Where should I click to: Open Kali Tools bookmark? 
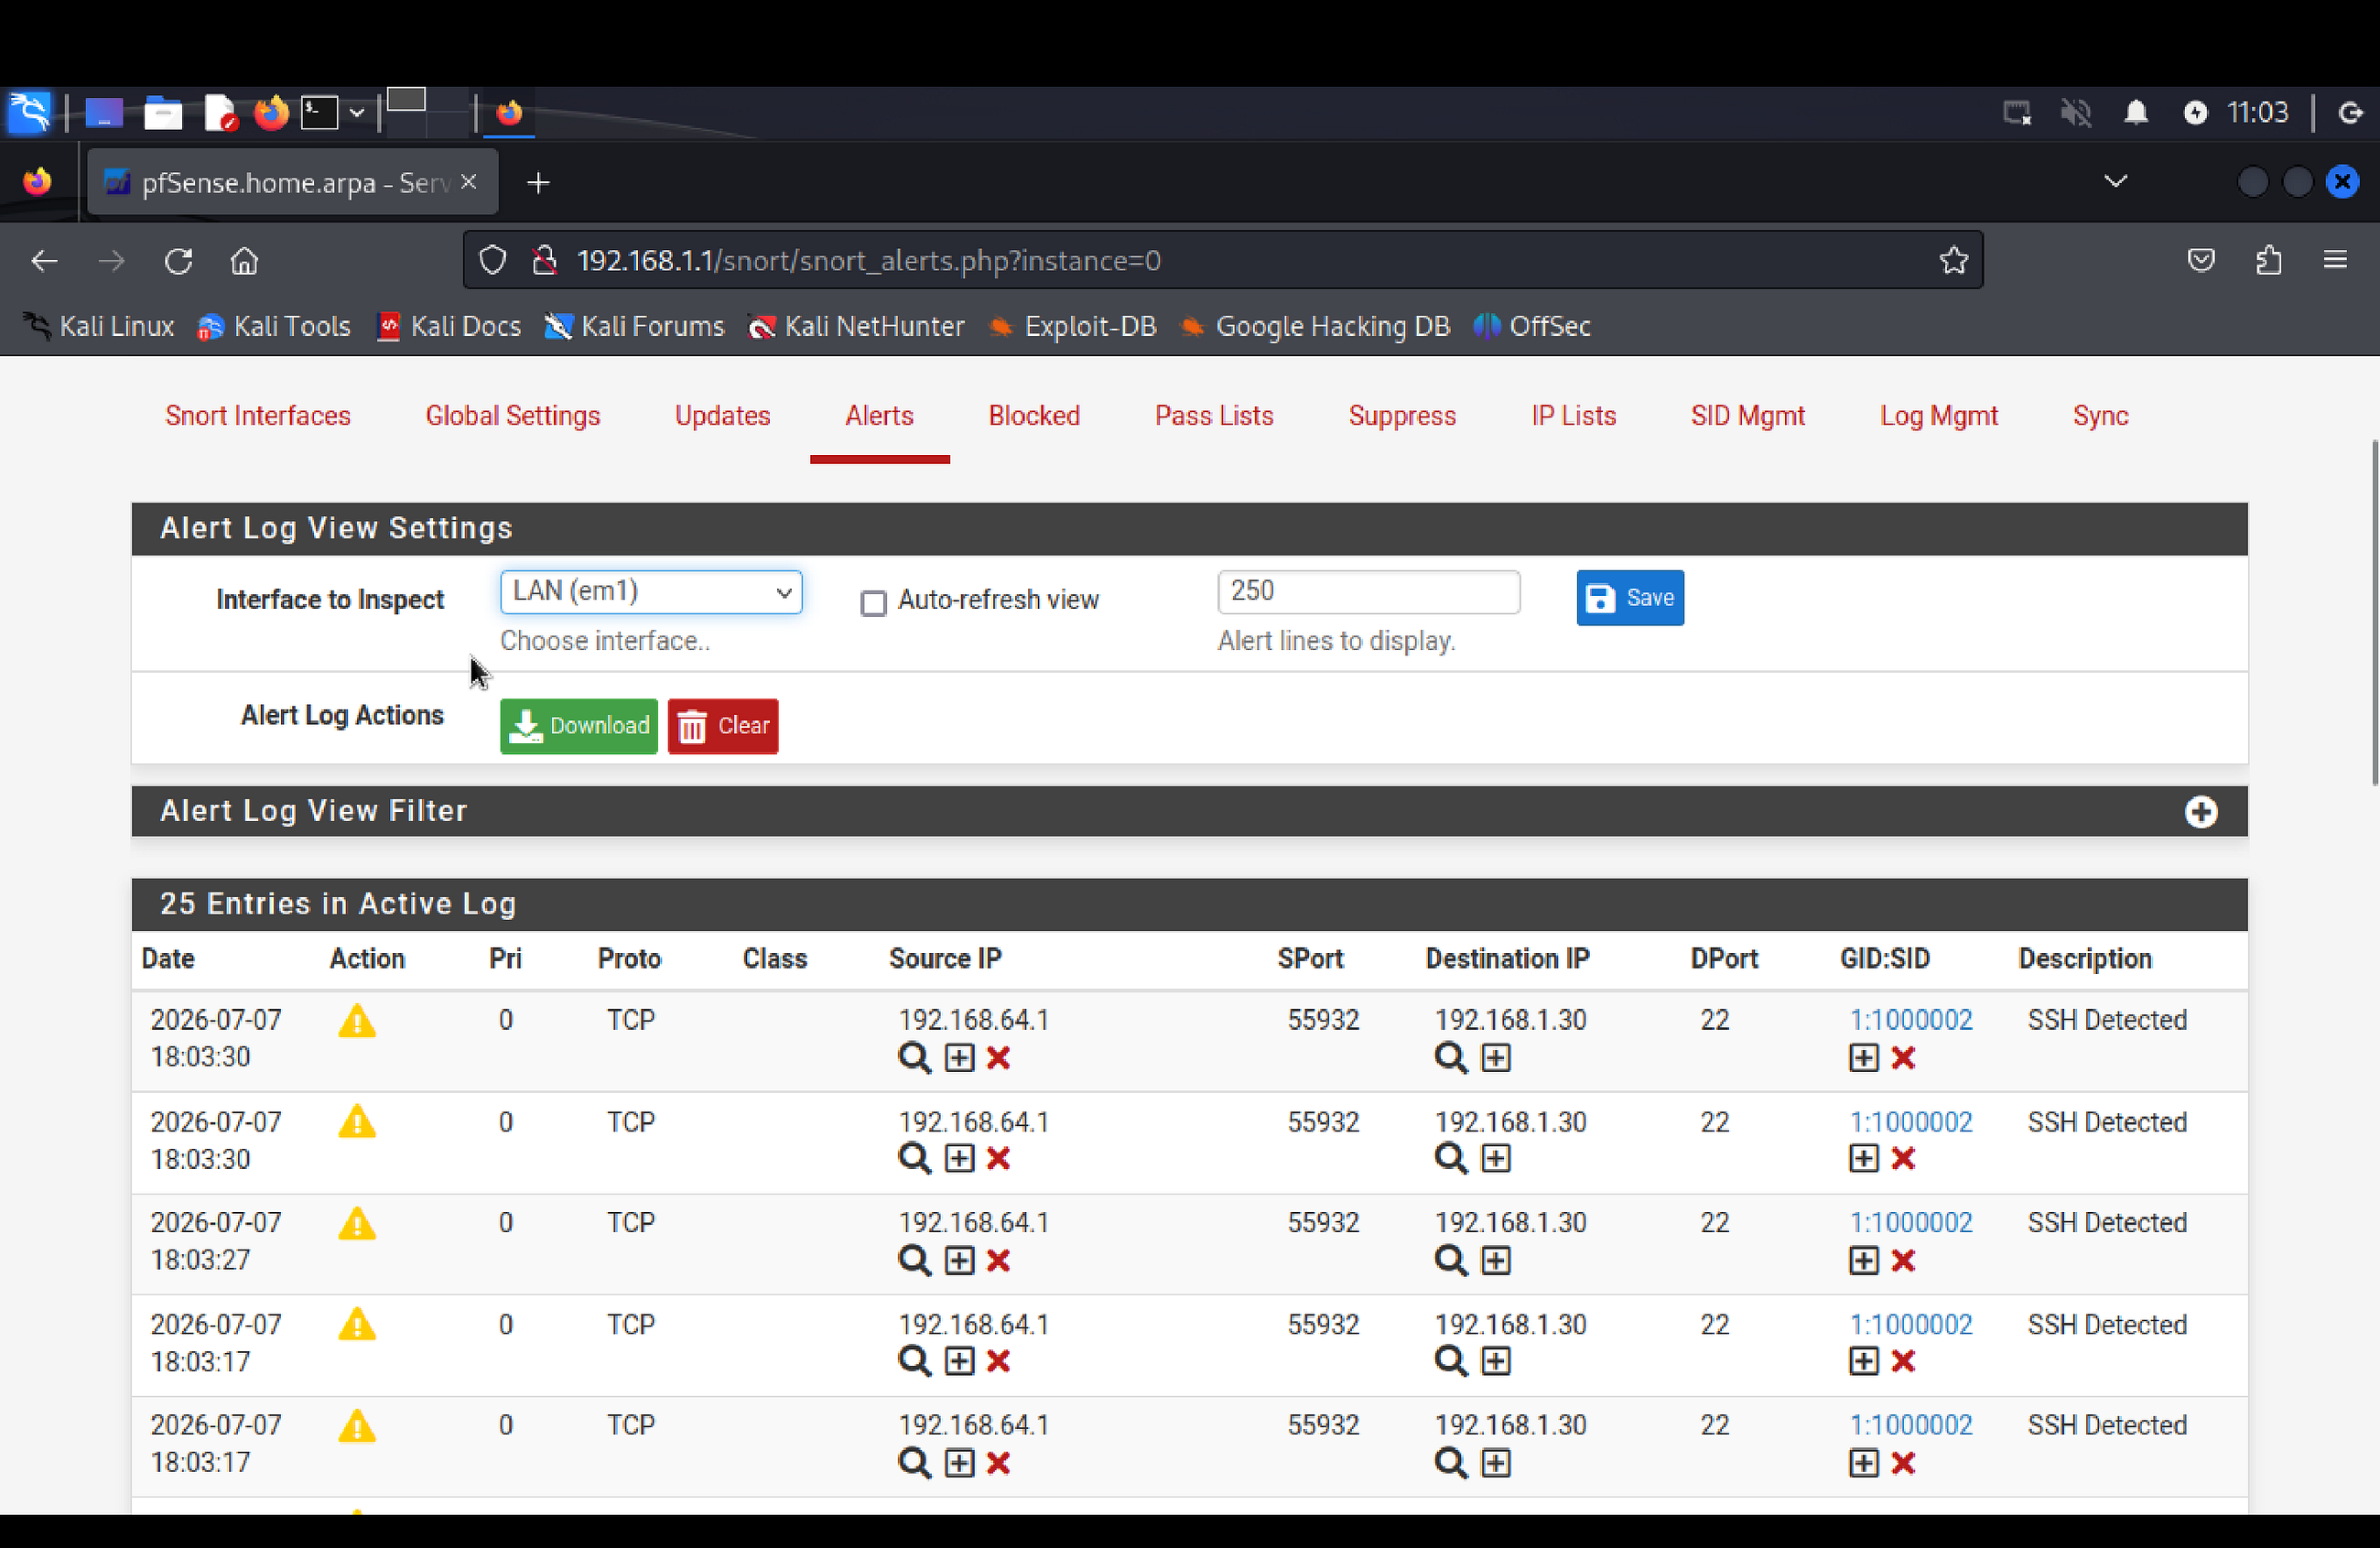point(275,327)
